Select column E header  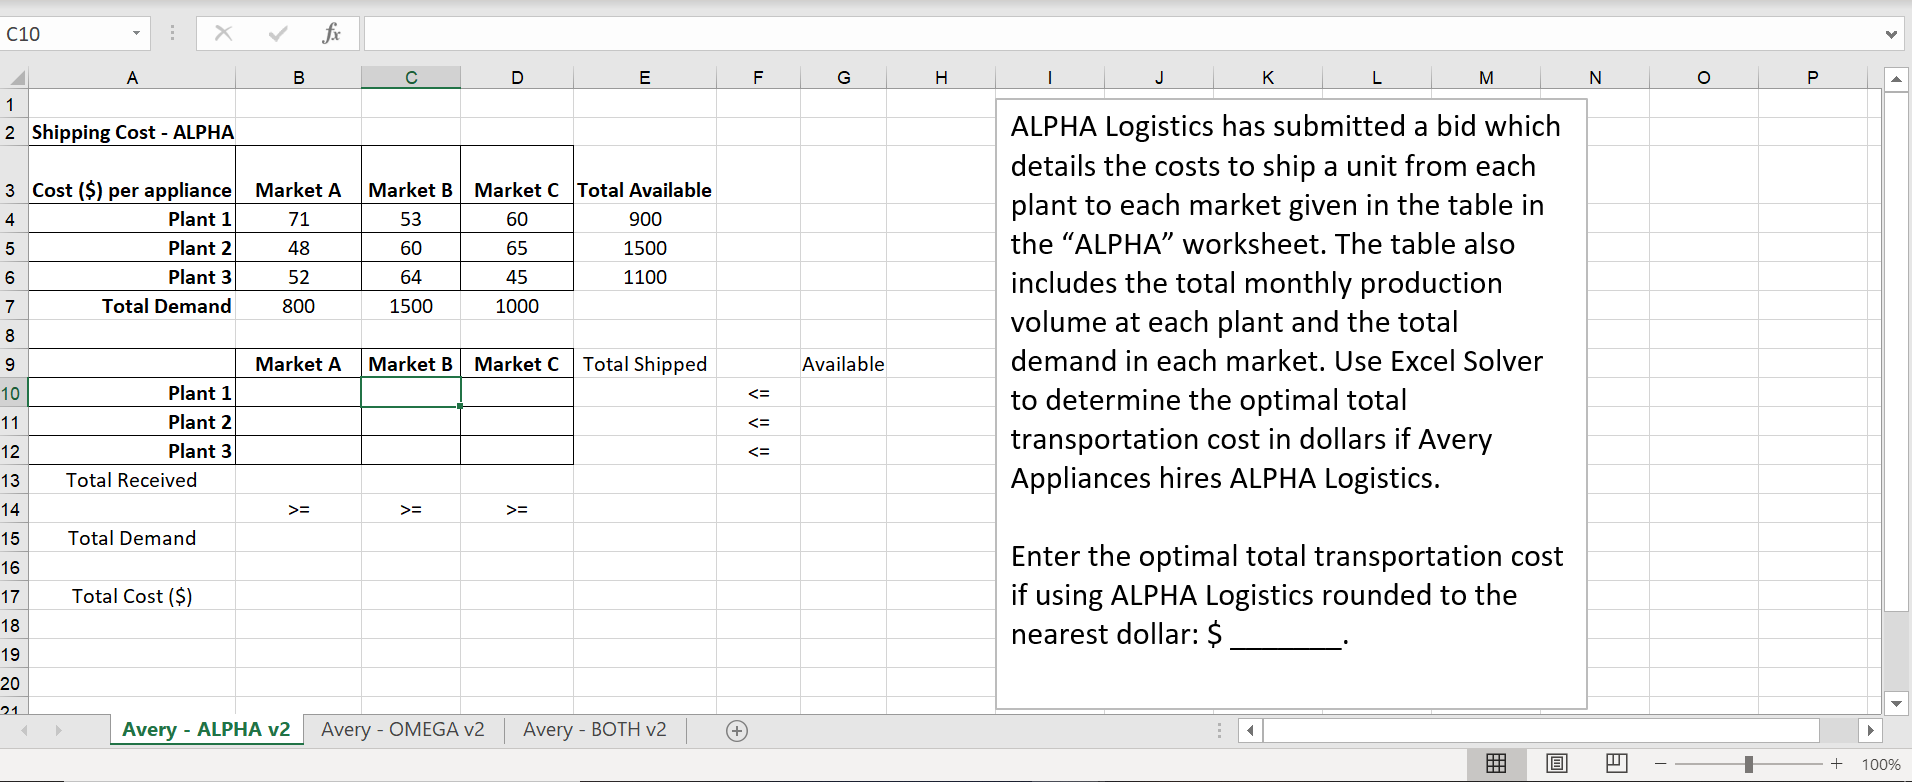[x=645, y=78]
